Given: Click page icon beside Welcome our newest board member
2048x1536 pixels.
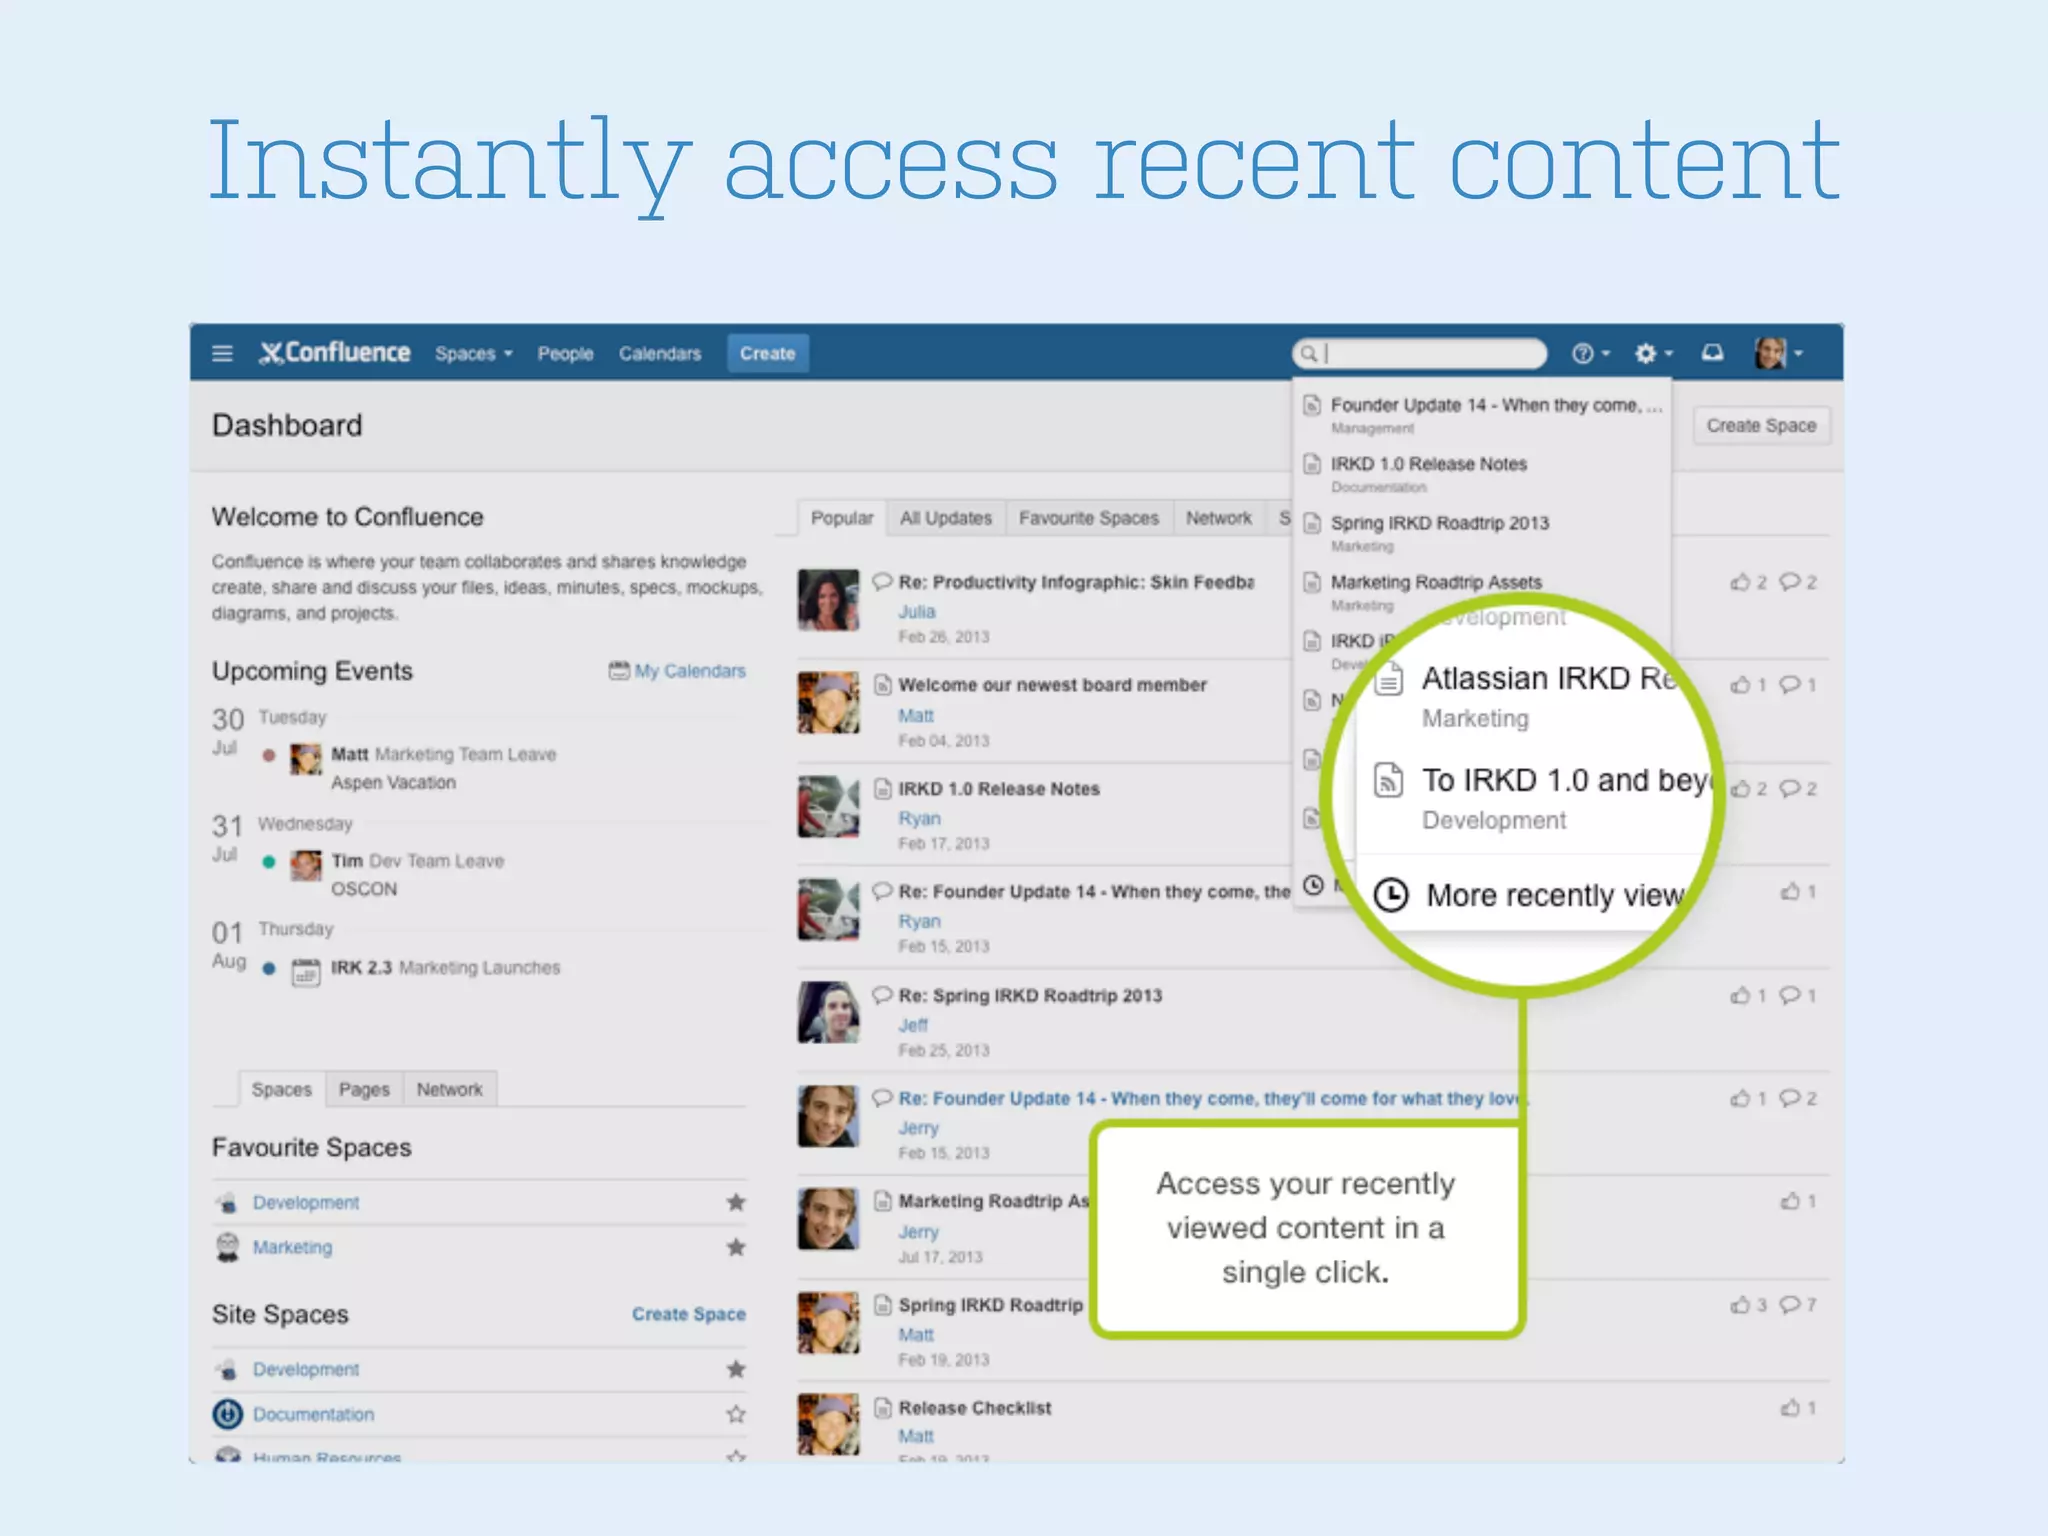Looking at the screenshot, I should point(882,685).
